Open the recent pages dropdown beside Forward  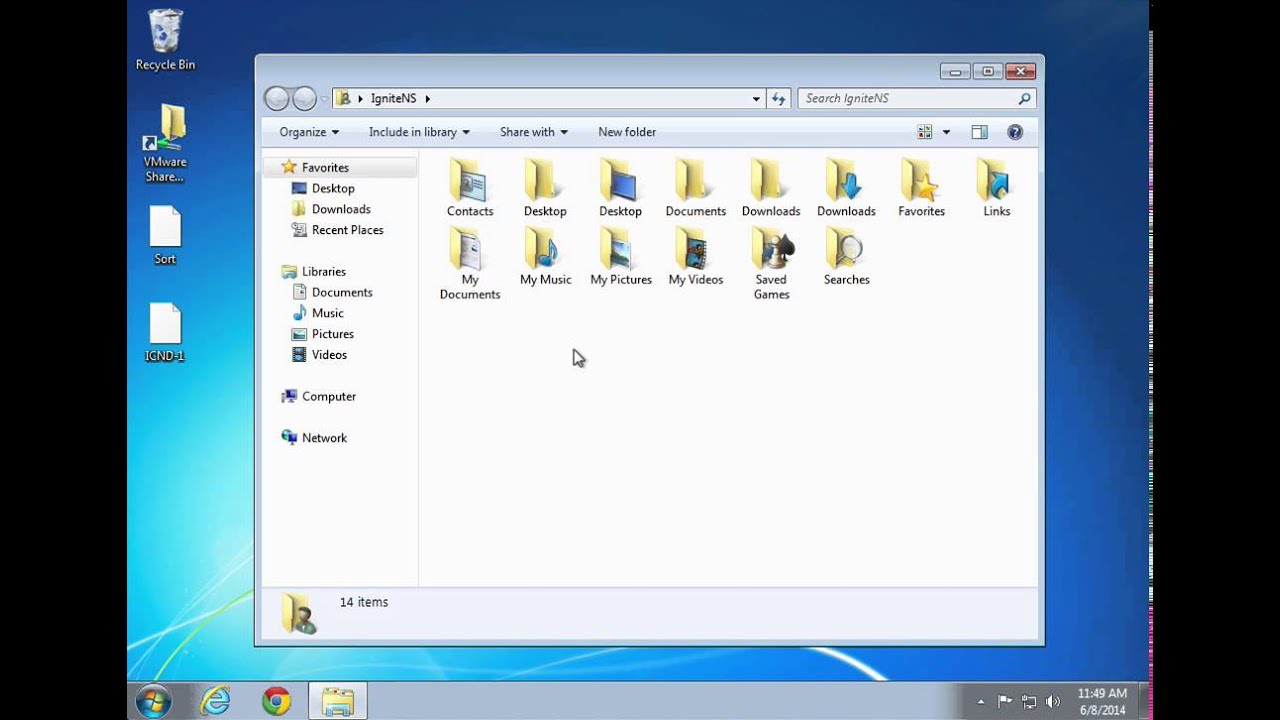point(324,99)
